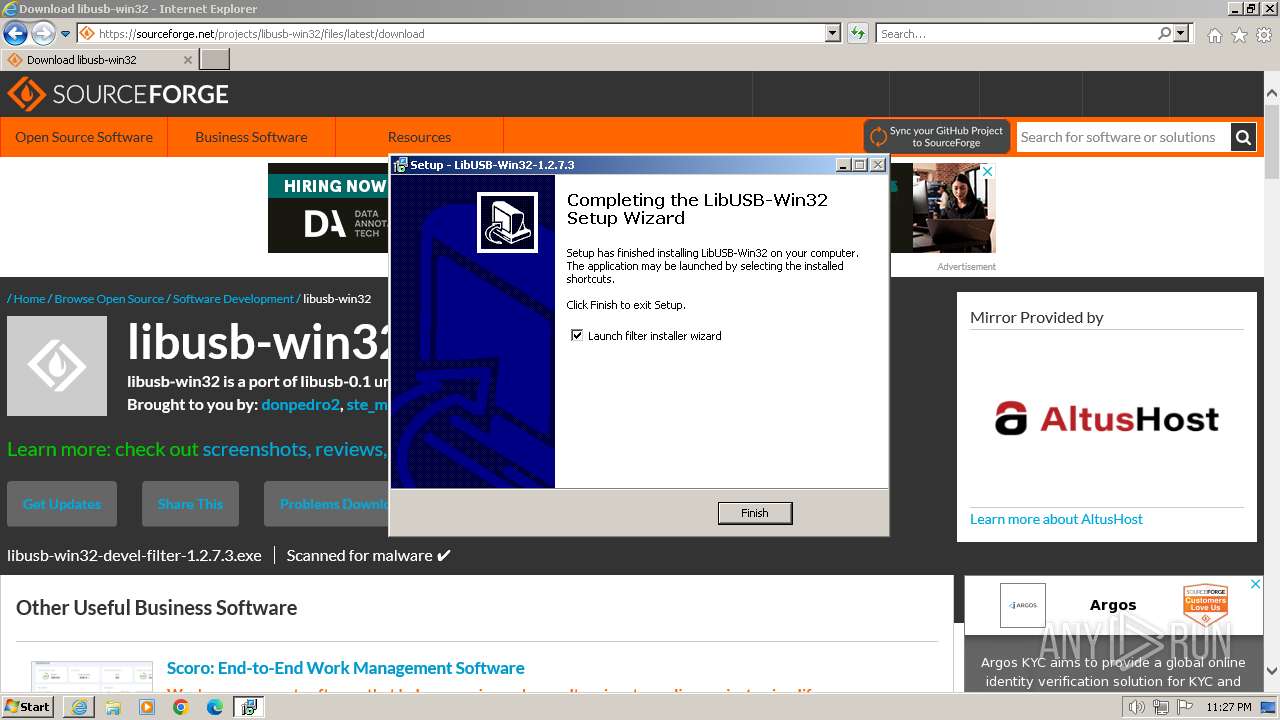Open the Windows Start button

pos(28,707)
